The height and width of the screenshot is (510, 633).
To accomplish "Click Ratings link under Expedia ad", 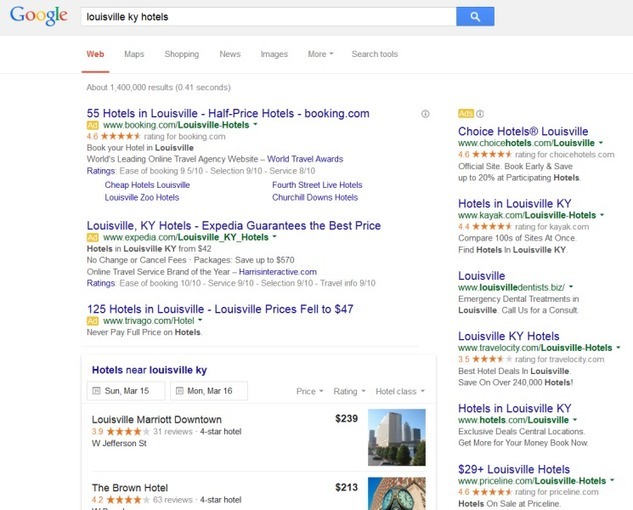I will point(101,283).
